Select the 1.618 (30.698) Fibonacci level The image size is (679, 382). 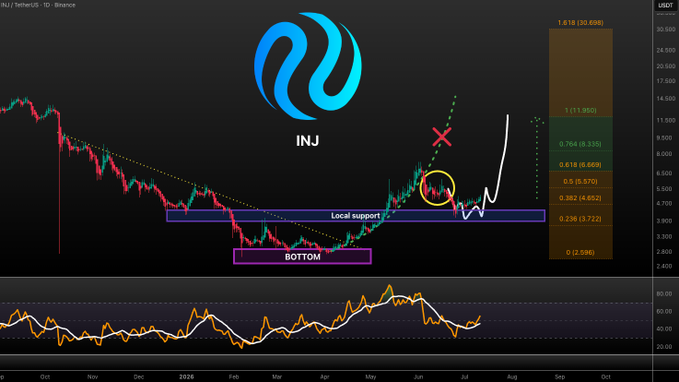coord(580,23)
